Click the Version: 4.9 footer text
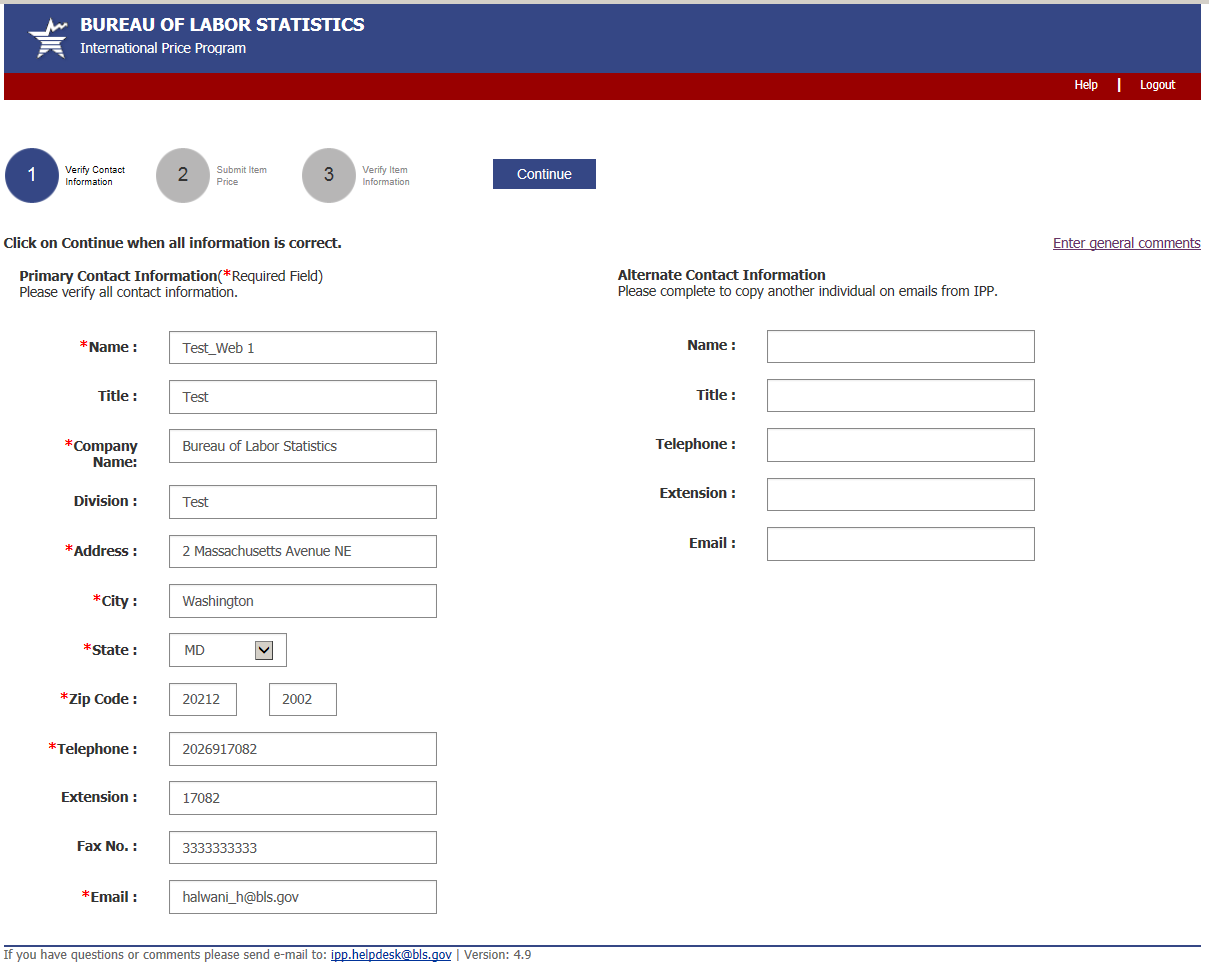The image size is (1209, 969). tap(498, 955)
